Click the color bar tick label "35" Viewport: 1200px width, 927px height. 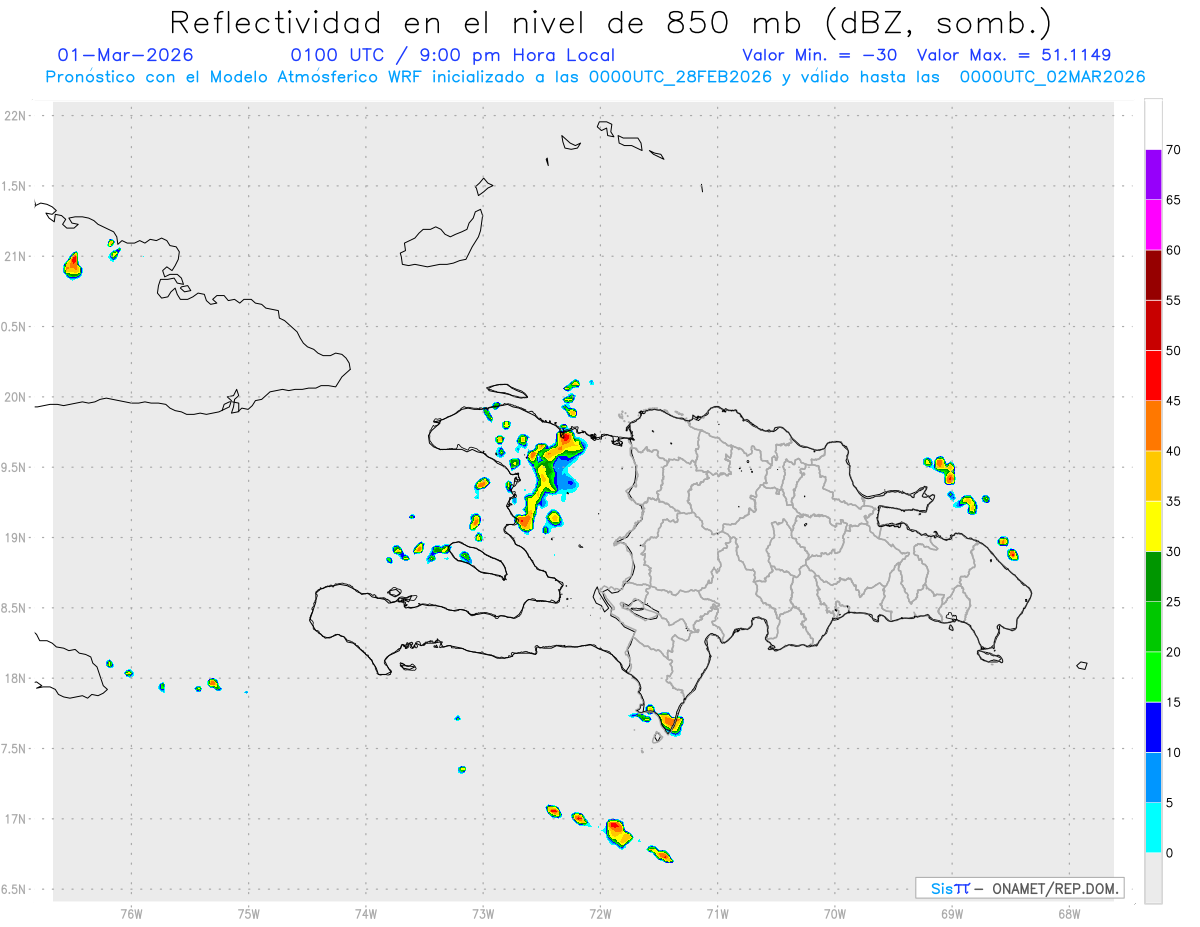pyautogui.click(x=1174, y=501)
